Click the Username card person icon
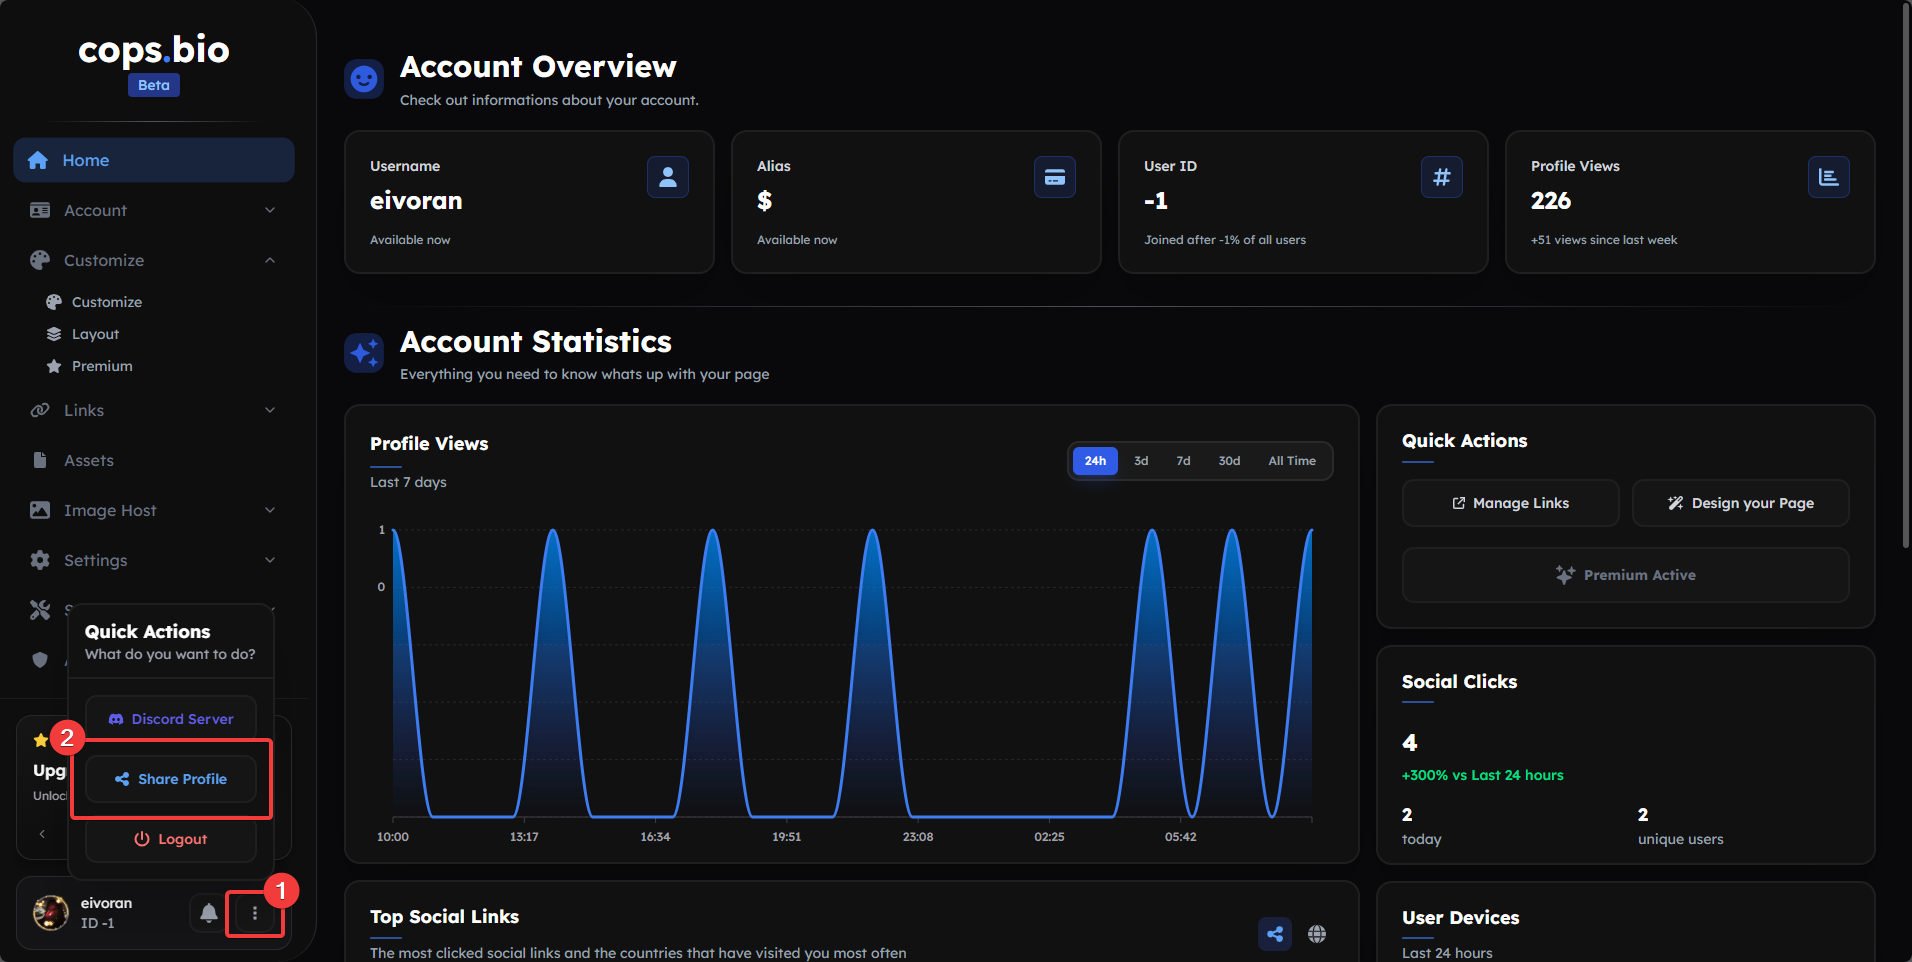Viewport: 1912px width, 962px height. (x=667, y=177)
